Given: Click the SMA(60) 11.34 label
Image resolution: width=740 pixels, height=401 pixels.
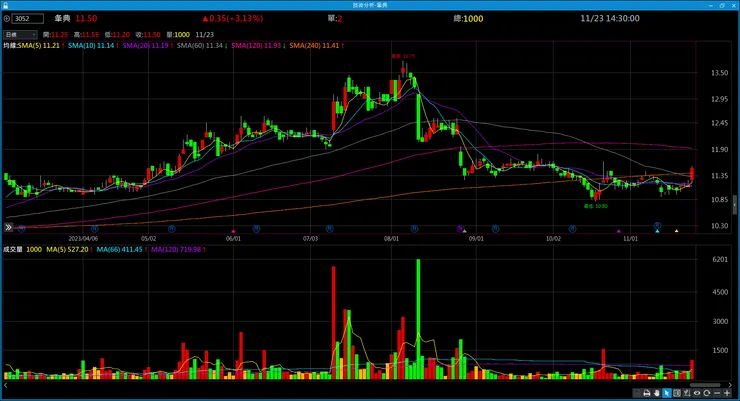Looking at the screenshot, I should point(200,46).
